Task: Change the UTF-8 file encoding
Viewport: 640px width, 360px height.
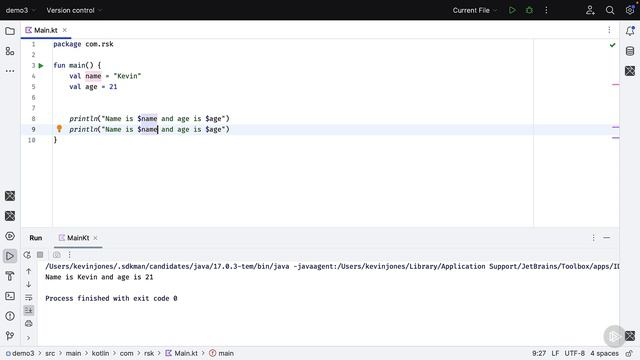Action: click(x=574, y=353)
